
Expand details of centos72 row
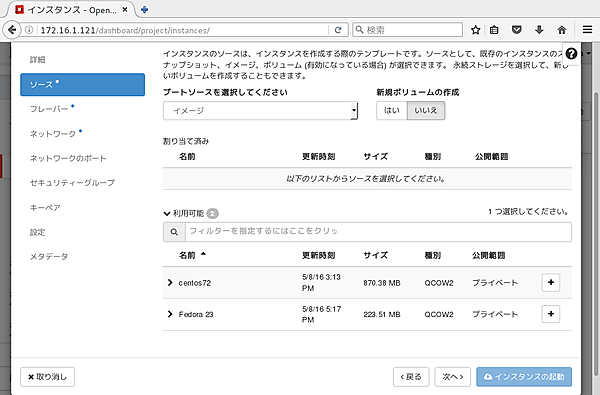point(170,282)
